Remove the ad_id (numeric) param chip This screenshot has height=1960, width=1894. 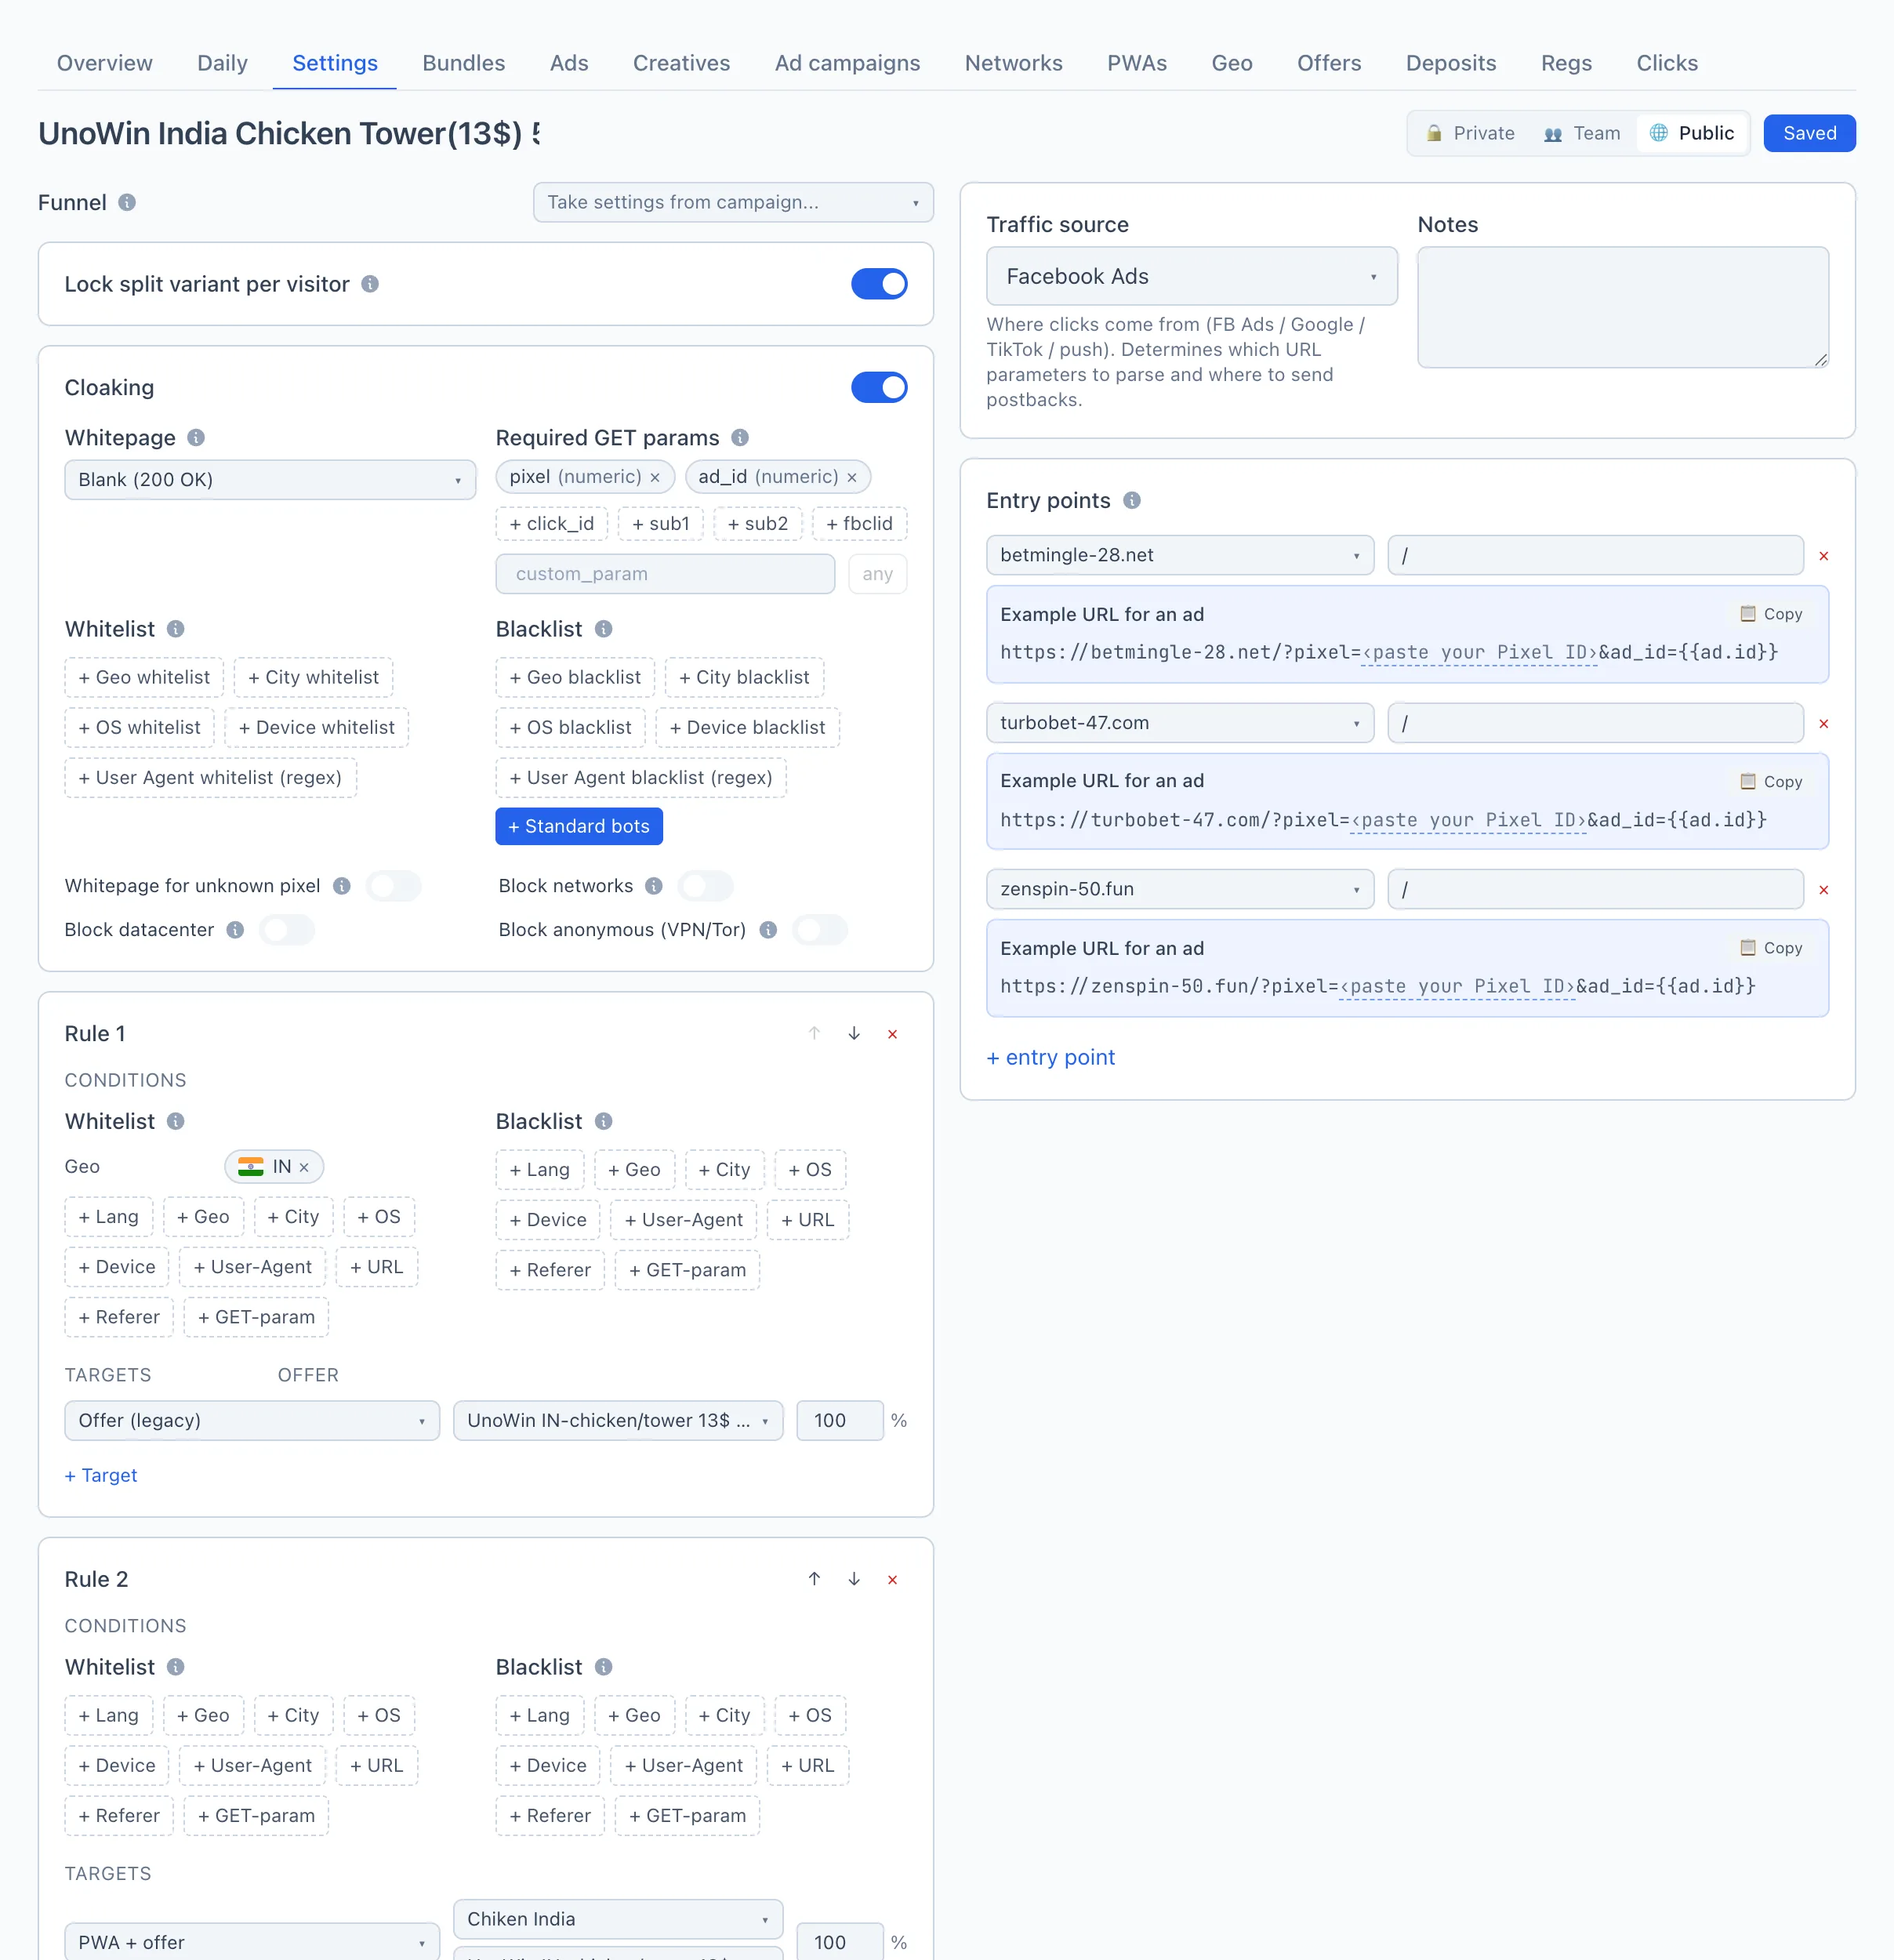coord(852,478)
